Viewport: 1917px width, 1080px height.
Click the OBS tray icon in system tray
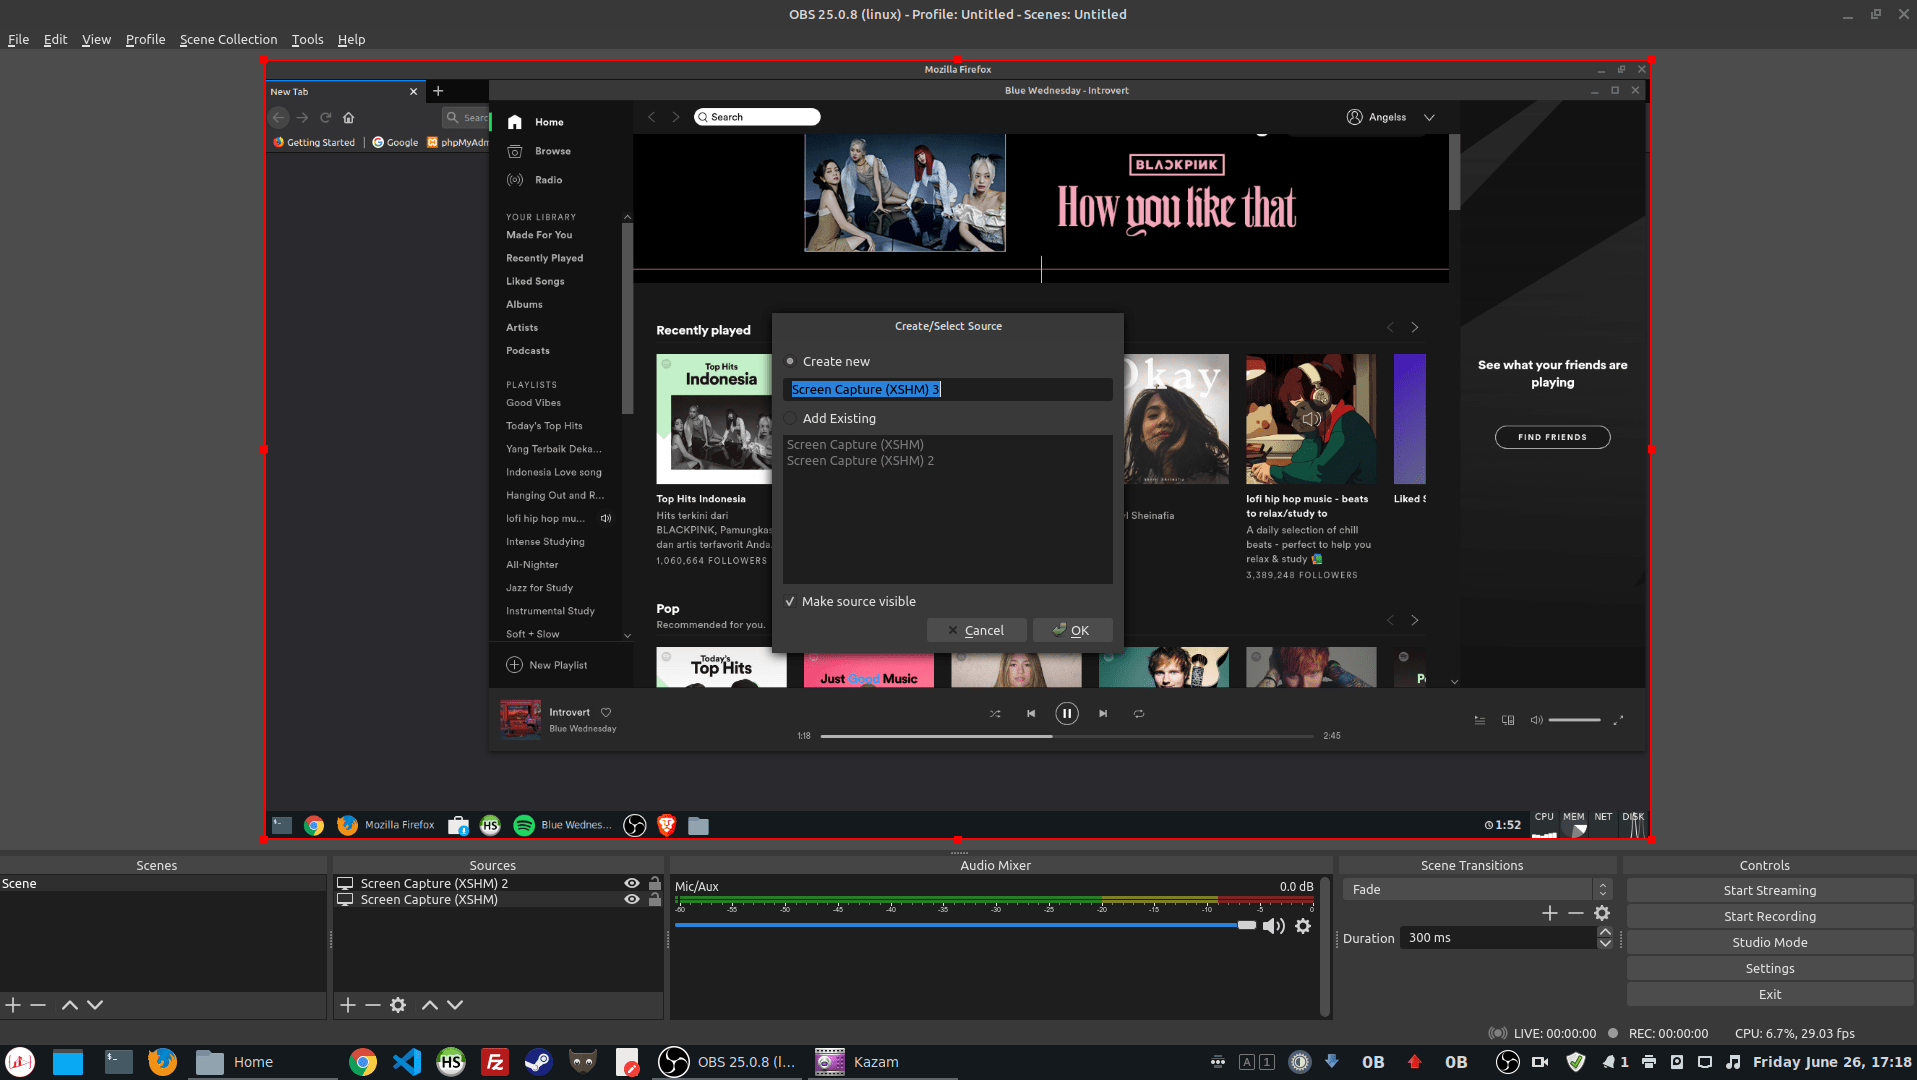(x=1507, y=1062)
